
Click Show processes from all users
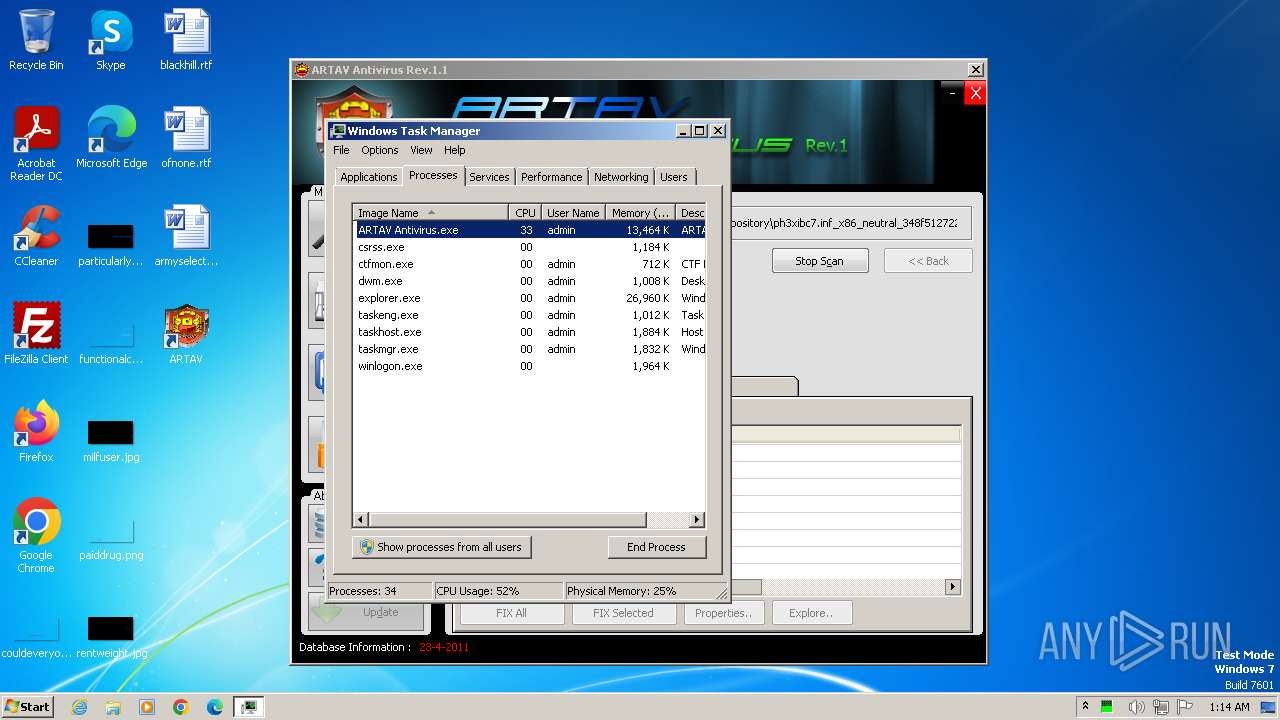442,547
